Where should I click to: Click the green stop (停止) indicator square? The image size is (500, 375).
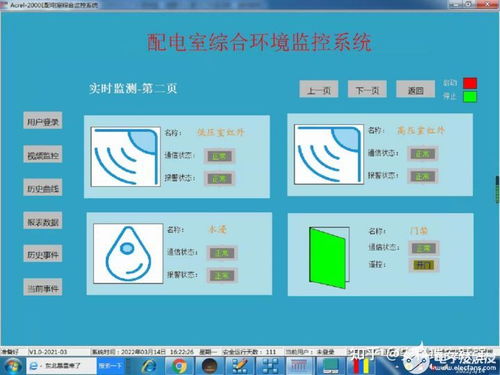point(470,97)
